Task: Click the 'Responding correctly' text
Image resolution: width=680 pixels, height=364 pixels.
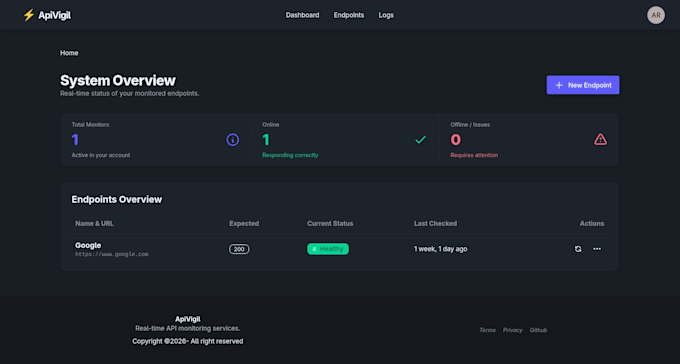Action: 290,155
